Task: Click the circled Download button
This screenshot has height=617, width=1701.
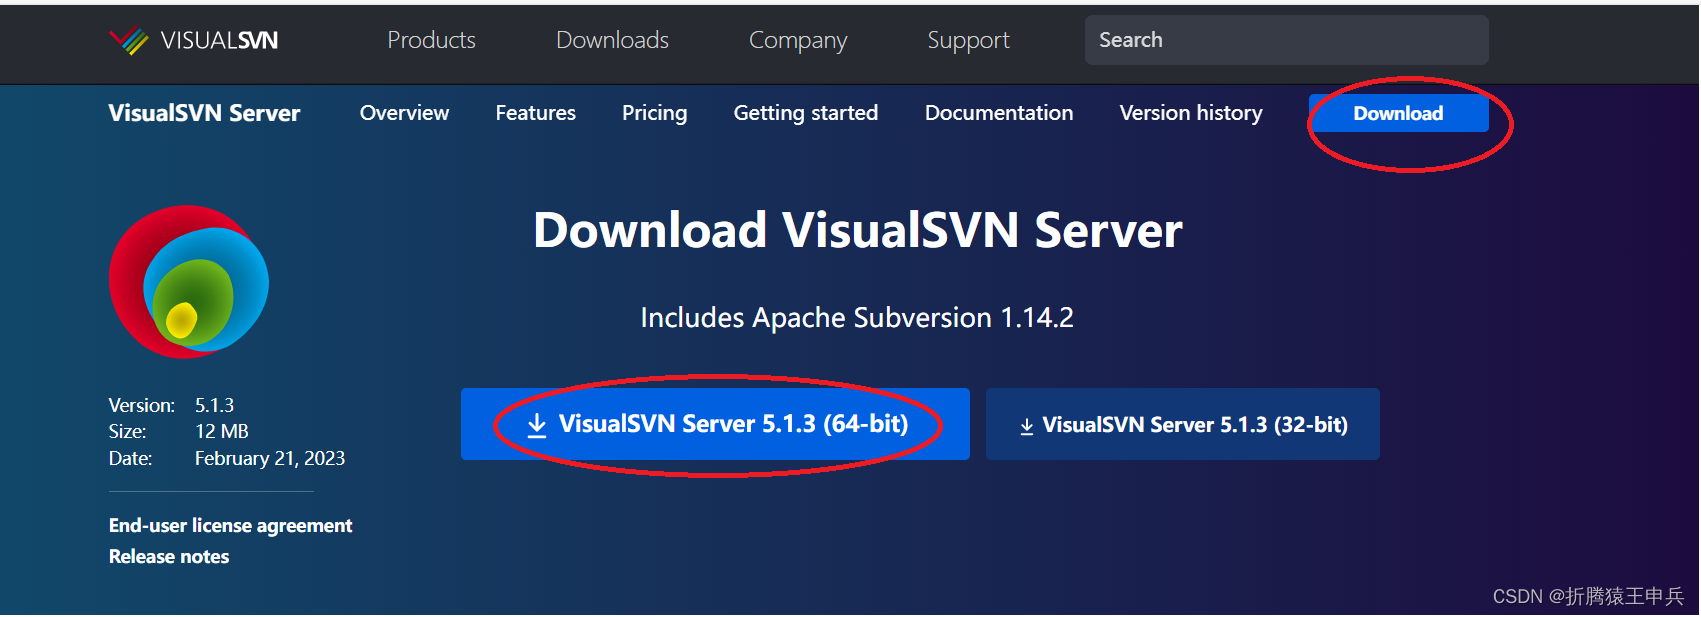Action: [1397, 113]
